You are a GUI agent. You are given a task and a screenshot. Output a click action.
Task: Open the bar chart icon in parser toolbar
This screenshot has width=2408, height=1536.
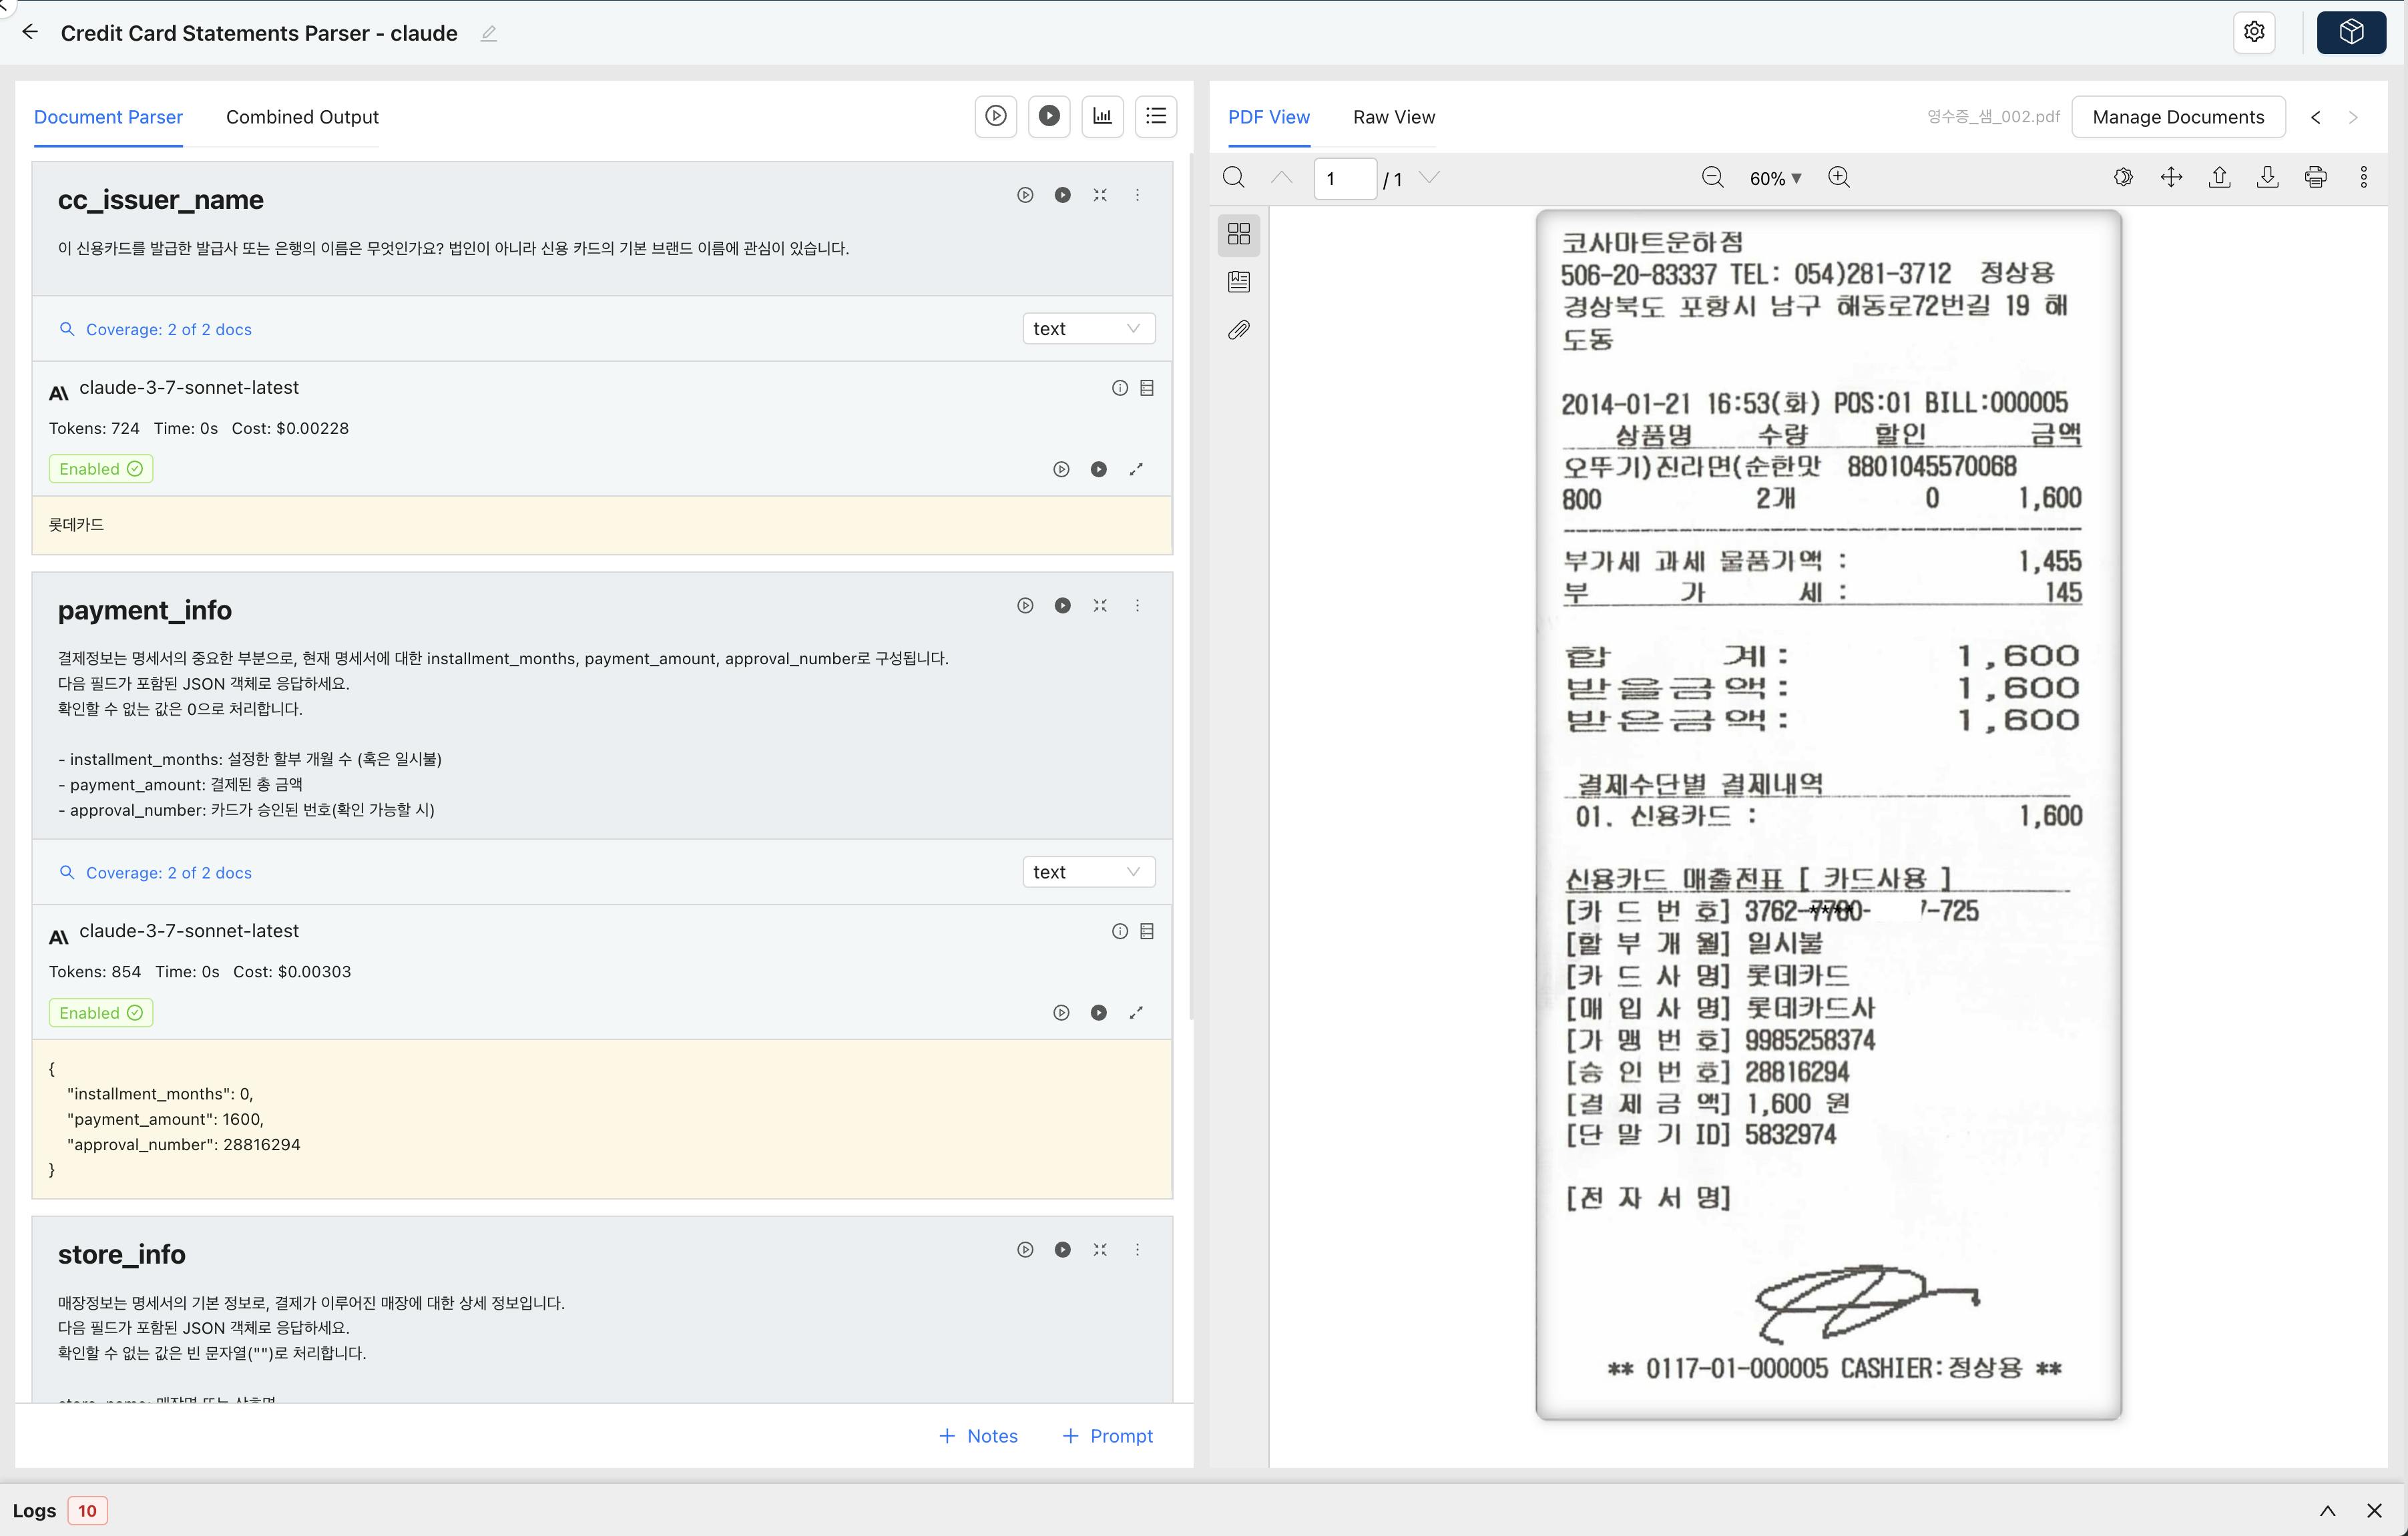coord(1102,116)
